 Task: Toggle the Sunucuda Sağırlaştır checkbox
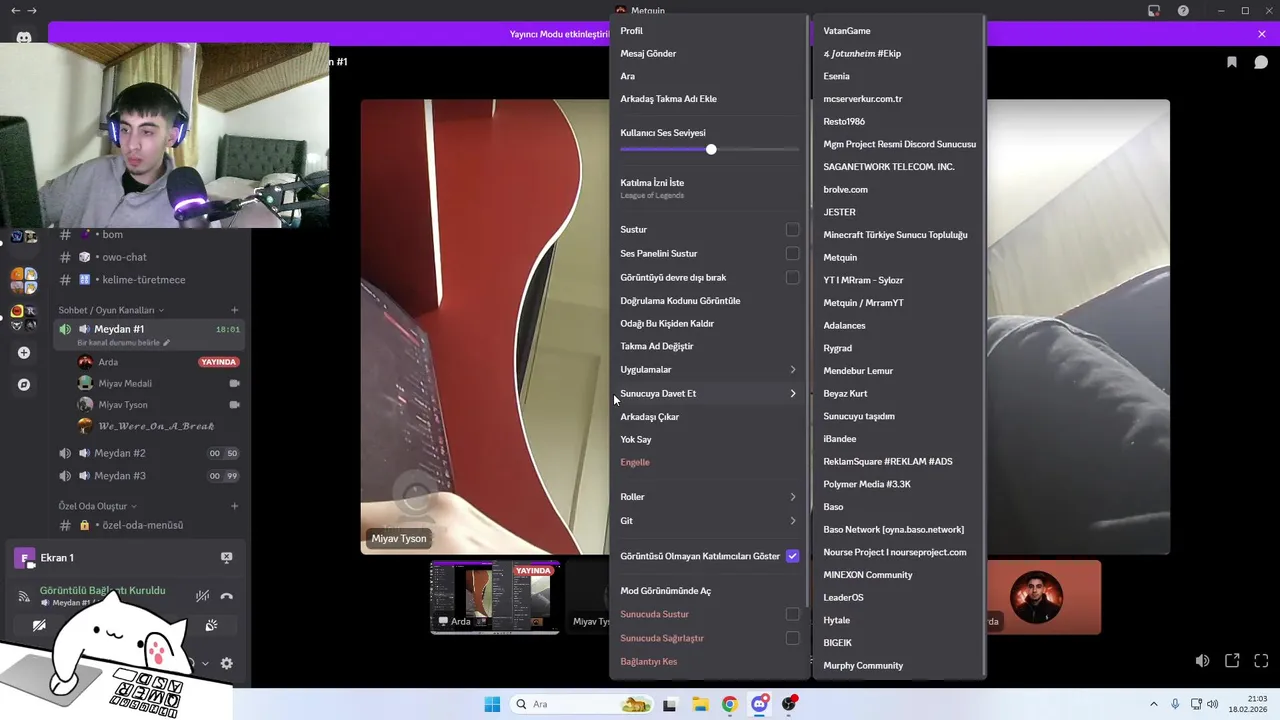(x=792, y=638)
